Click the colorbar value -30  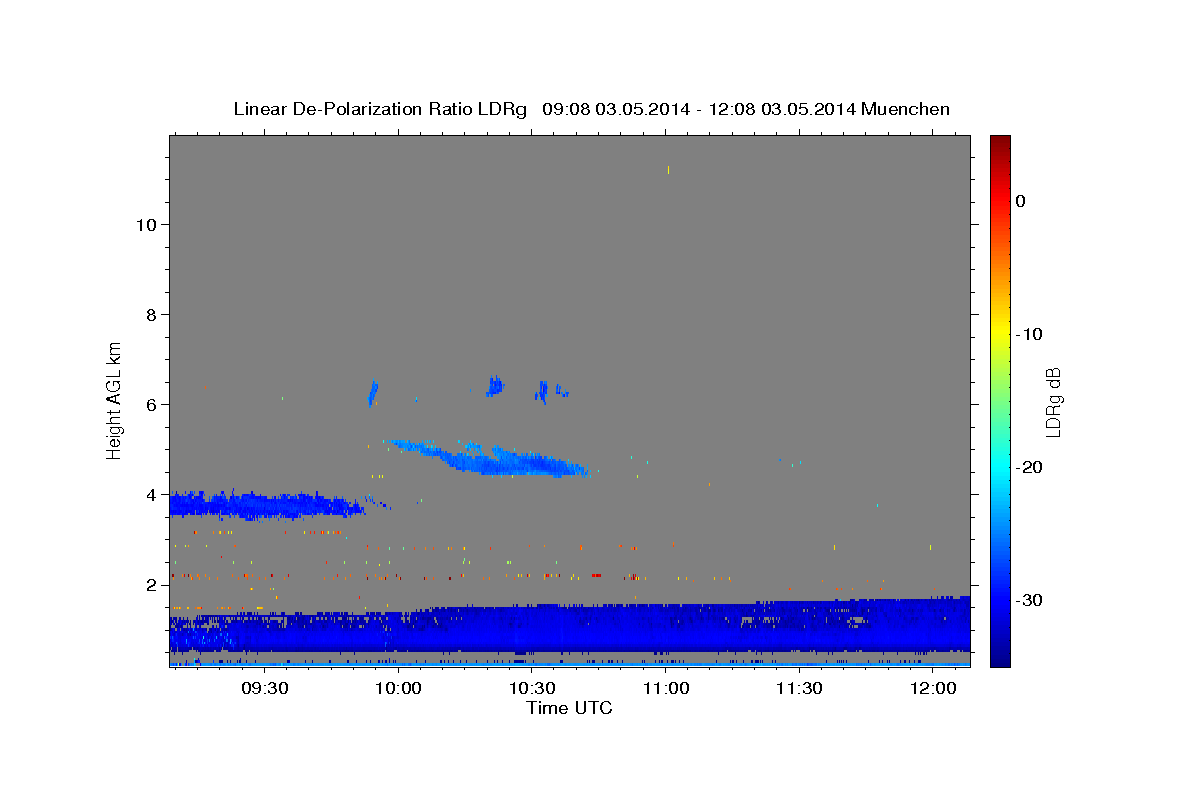pos(1031,600)
